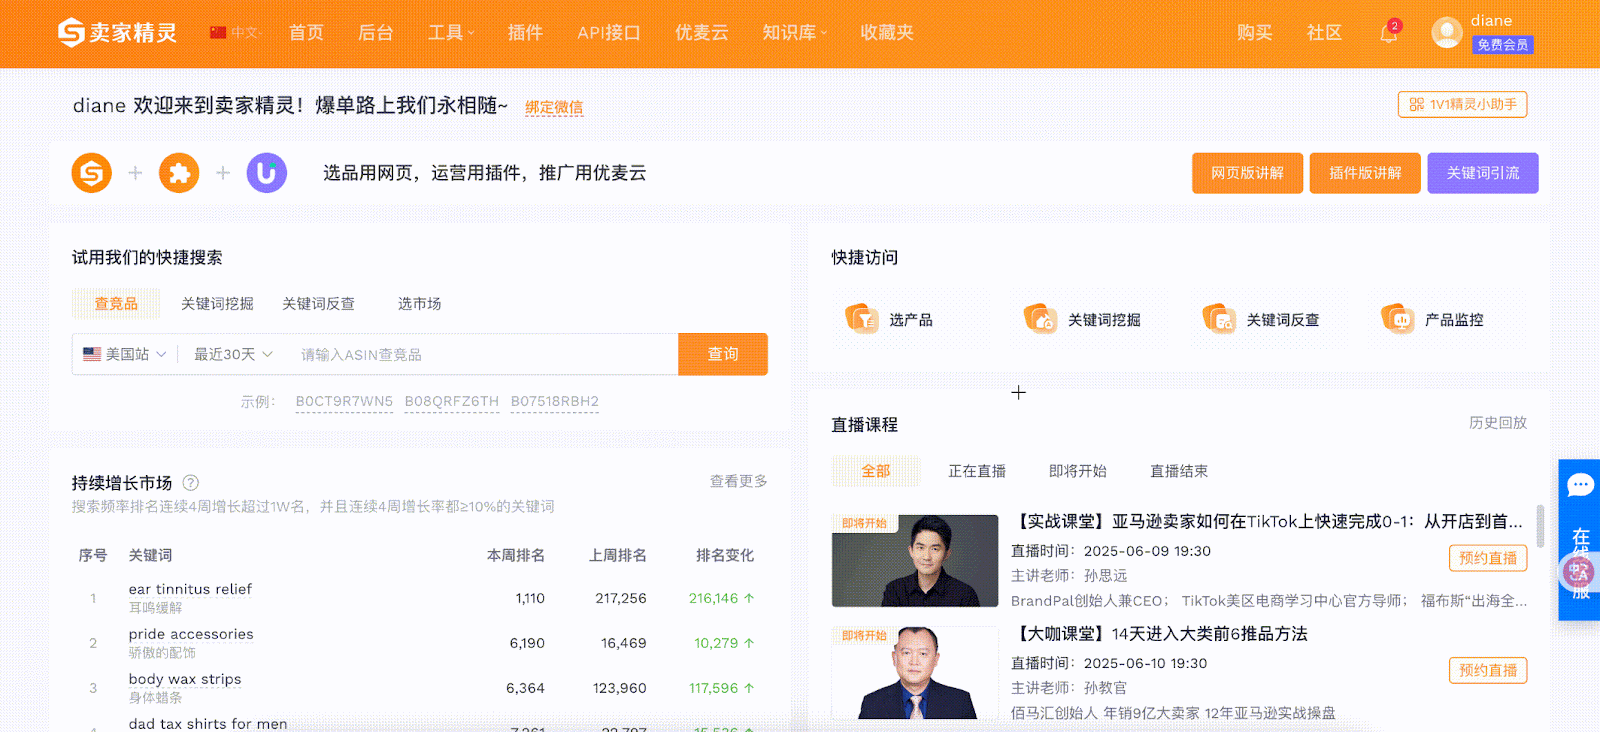Open the 14天 course instructor thumbnail
Image resolution: width=1600 pixels, height=732 pixels.
click(x=915, y=673)
